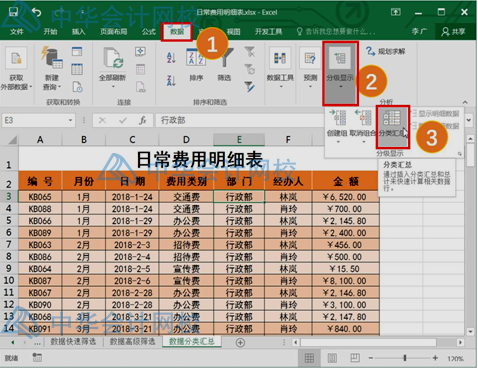
Task: Sort descending with Z-A icon
Action: [171, 81]
